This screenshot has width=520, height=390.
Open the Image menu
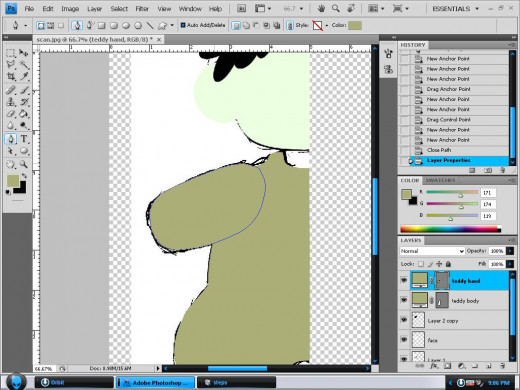(70, 9)
